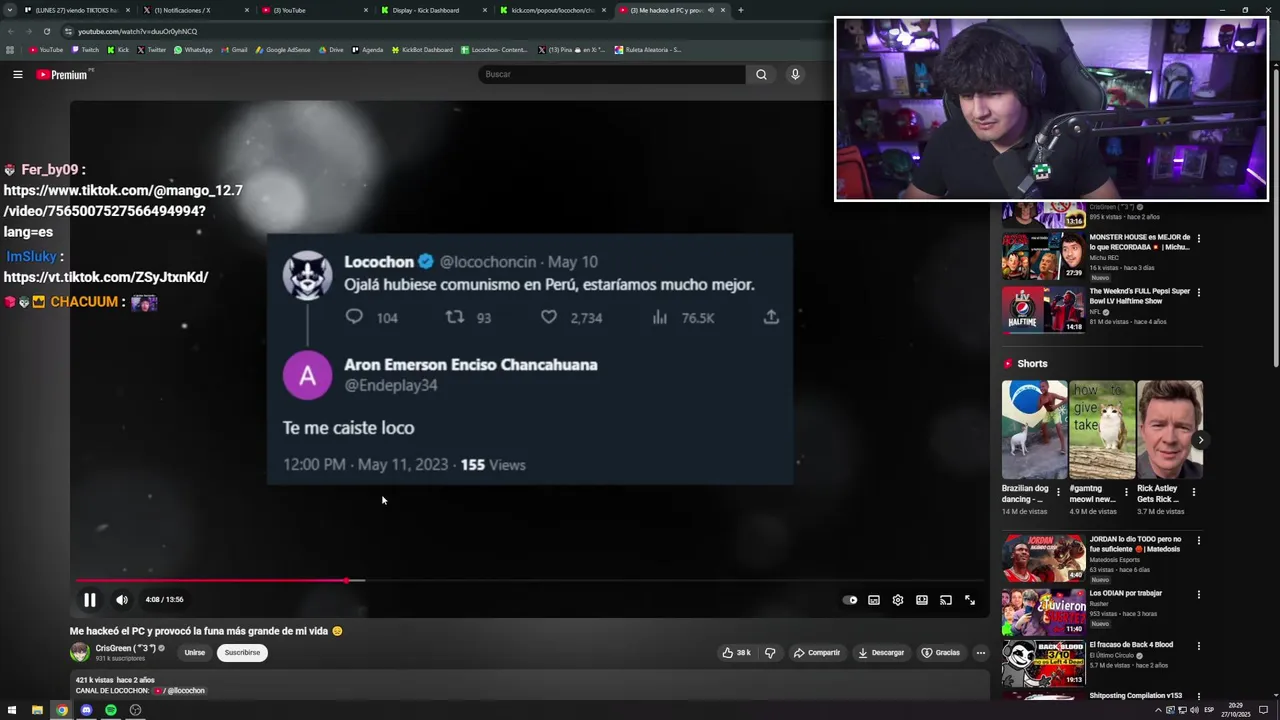Screen dimensions: 1280x720
Task: Dislike the video with thumbs-down
Action: coord(770,653)
